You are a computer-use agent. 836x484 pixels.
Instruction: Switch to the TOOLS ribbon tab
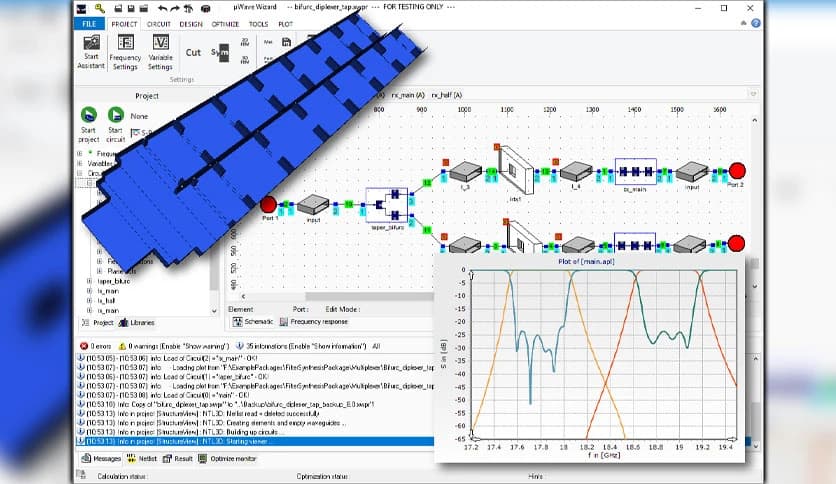point(259,24)
